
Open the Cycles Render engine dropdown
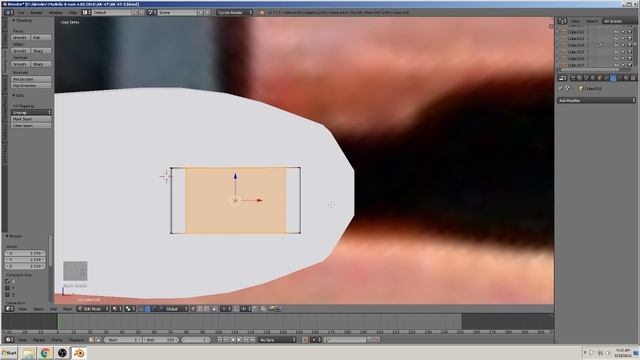[x=235, y=13]
